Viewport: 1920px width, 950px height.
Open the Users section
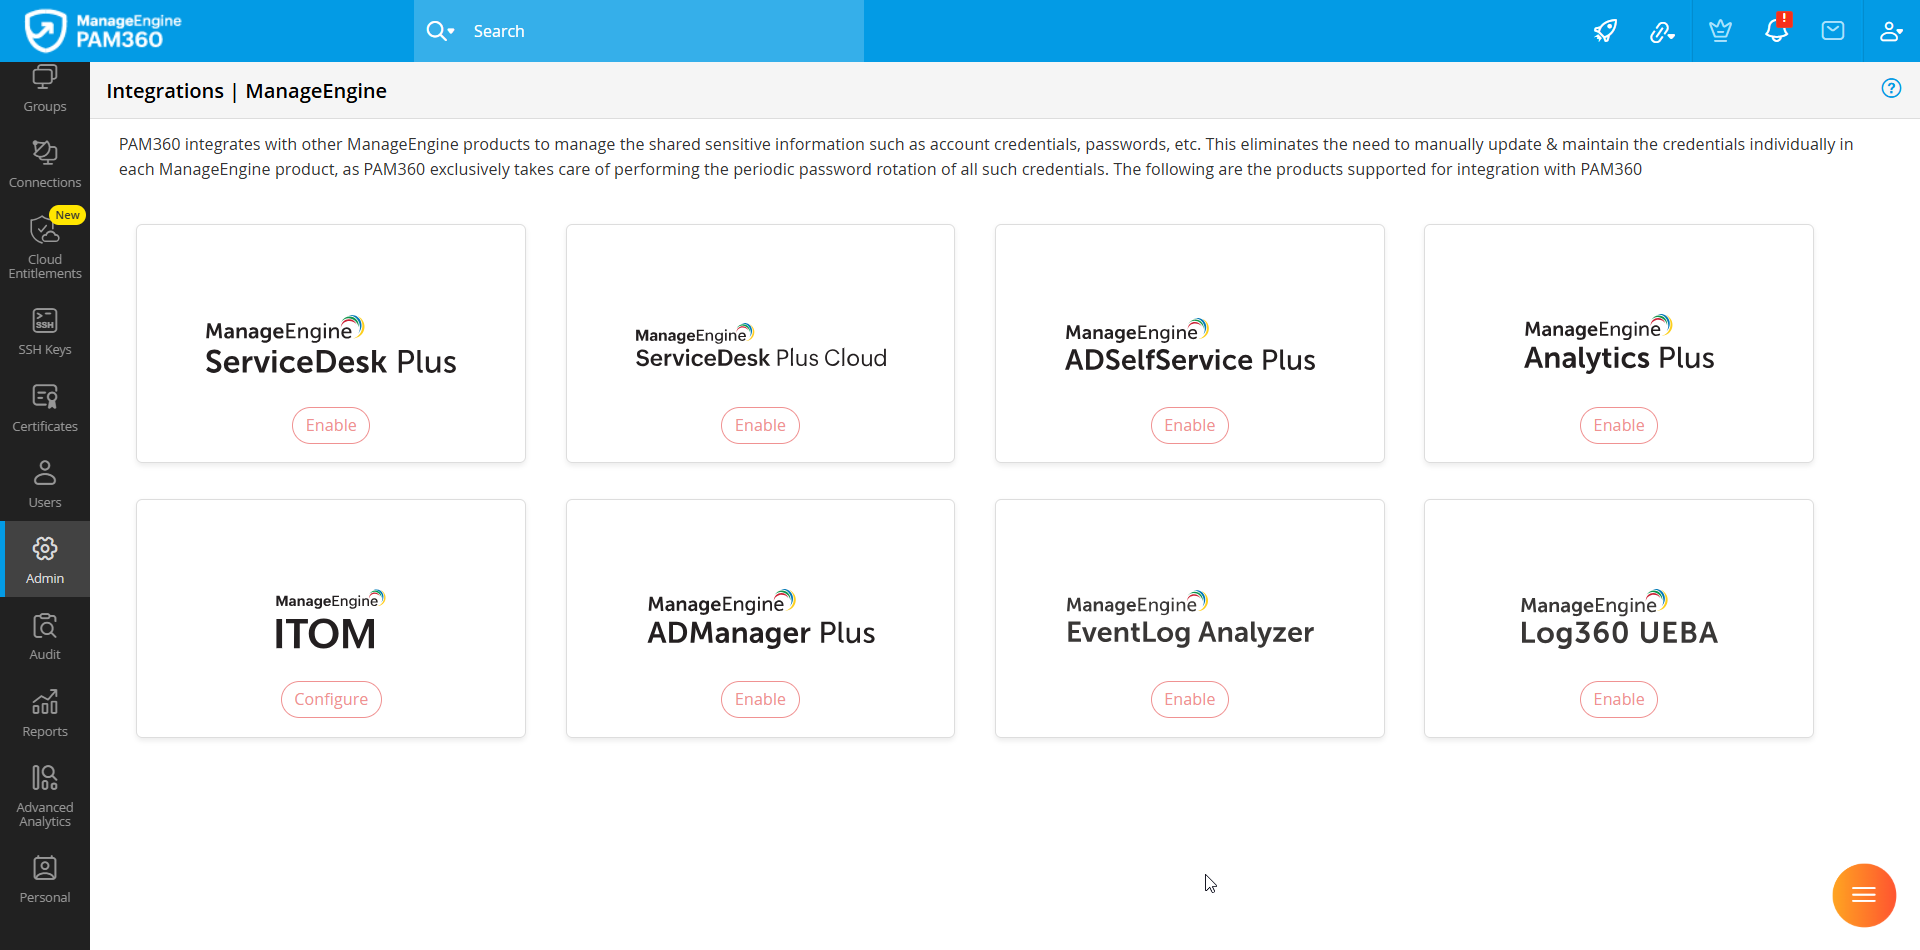pyautogui.click(x=45, y=484)
